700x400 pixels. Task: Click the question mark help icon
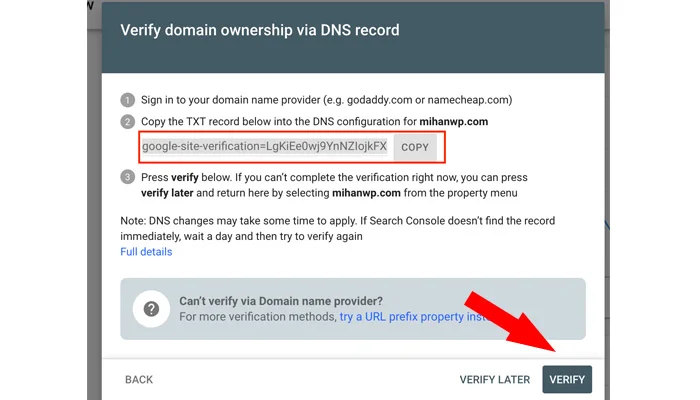[x=149, y=308]
